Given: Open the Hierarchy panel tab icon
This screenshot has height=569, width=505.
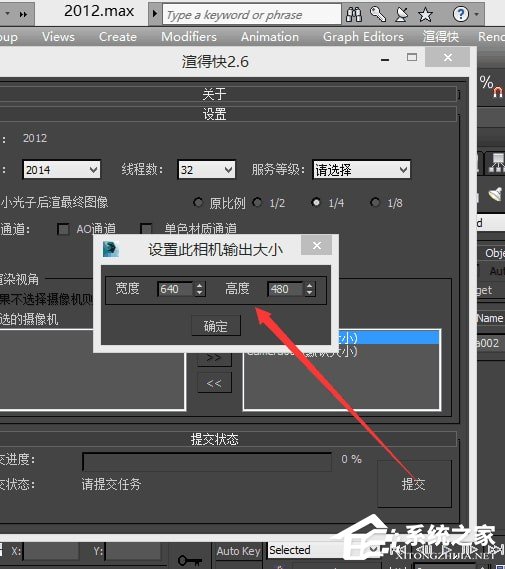Looking at the screenshot, I should (x=496, y=162).
